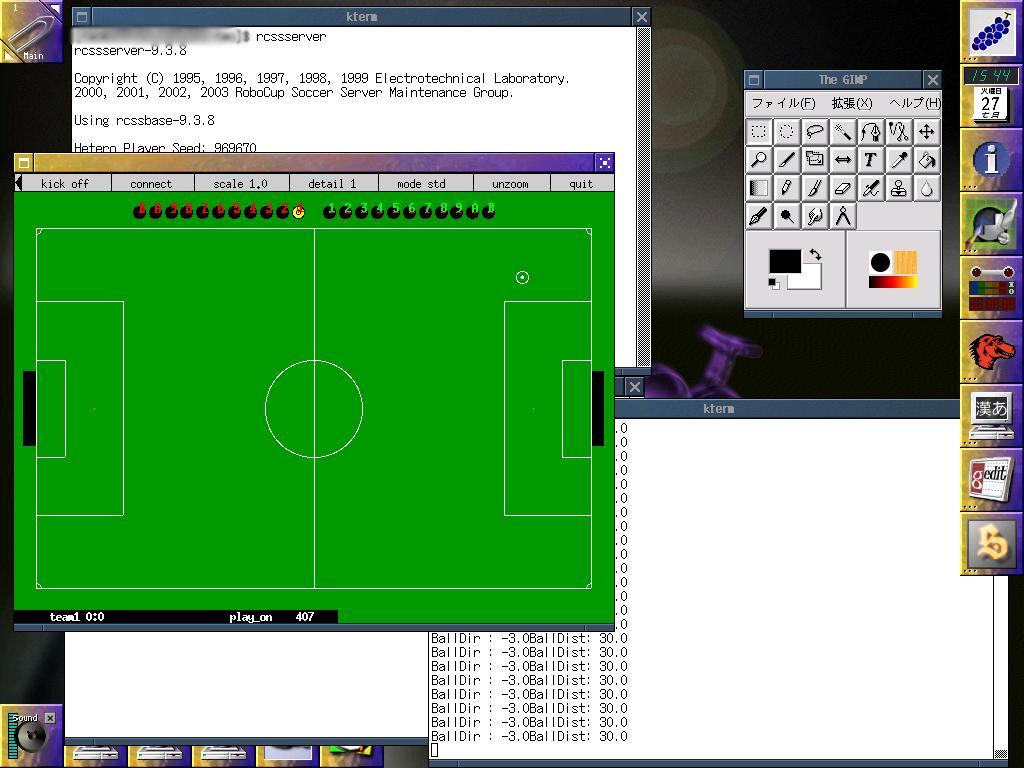Select the Airbrush tool
The width and height of the screenshot is (1024, 768).
[871, 188]
